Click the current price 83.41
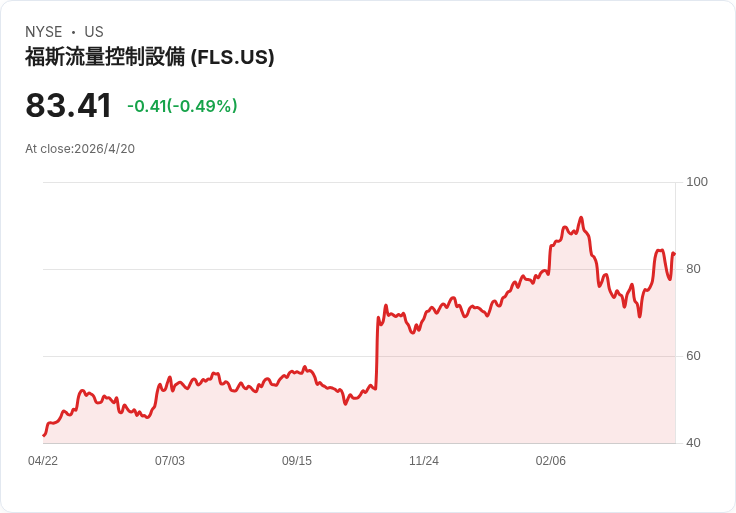This screenshot has width=736, height=513. pyautogui.click(x=68, y=106)
